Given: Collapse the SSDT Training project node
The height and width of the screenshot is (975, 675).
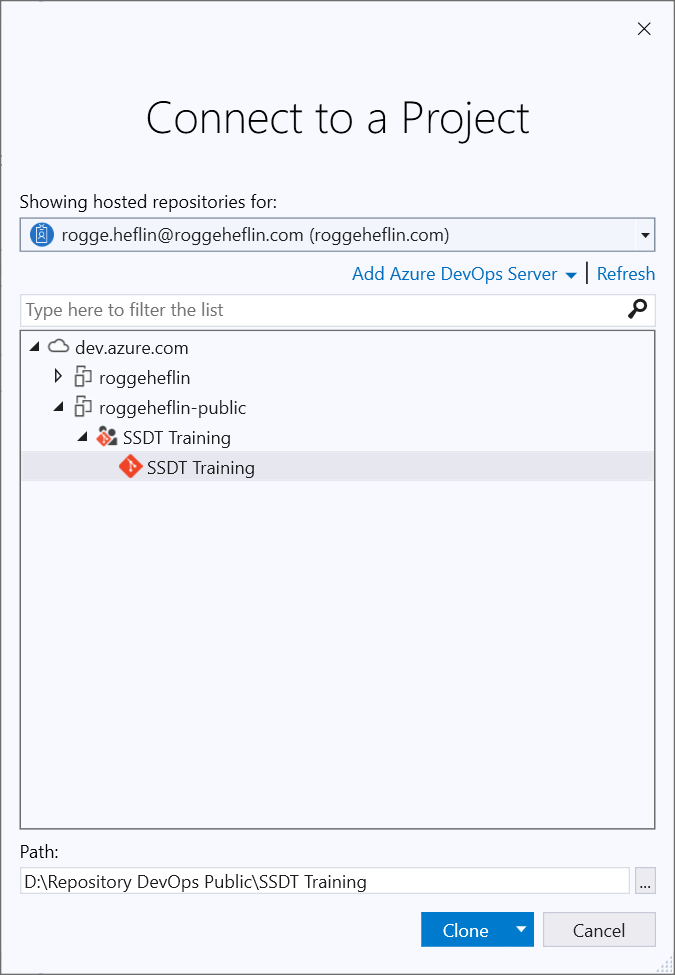Looking at the screenshot, I should click(x=83, y=436).
